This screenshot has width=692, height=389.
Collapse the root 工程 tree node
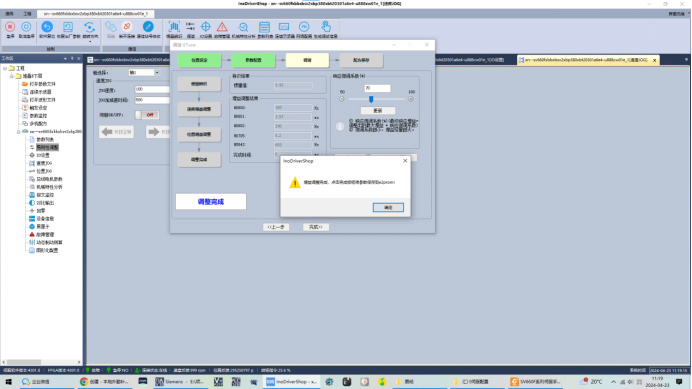[5, 68]
